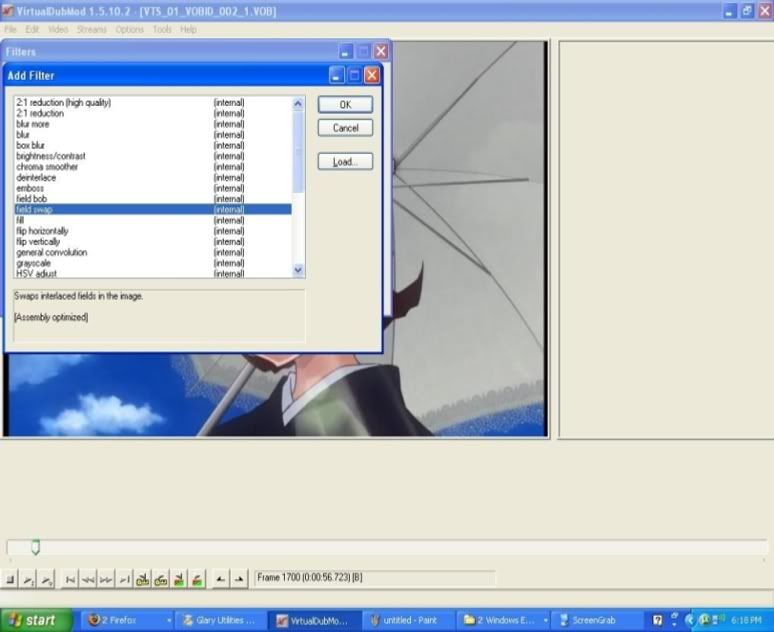This screenshot has width=774, height=632.
Task: Set the selection end marker
Action: point(239,579)
